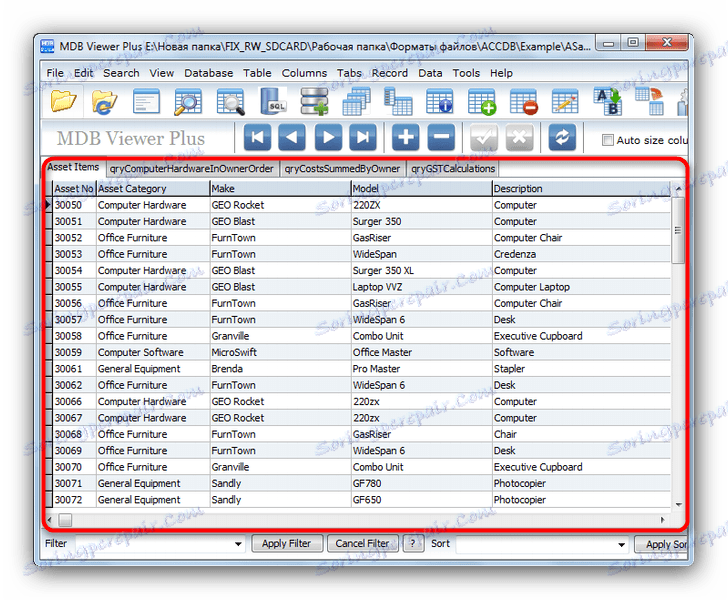Image resolution: width=728 pixels, height=600 pixels.
Task: Go to the first record
Action: [257, 137]
